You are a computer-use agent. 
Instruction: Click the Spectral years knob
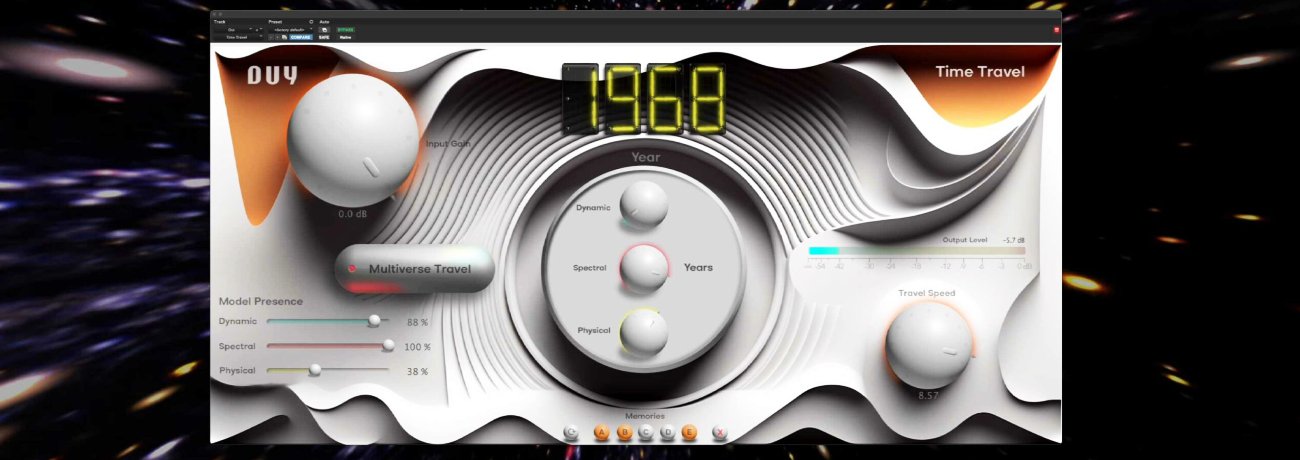coord(644,268)
